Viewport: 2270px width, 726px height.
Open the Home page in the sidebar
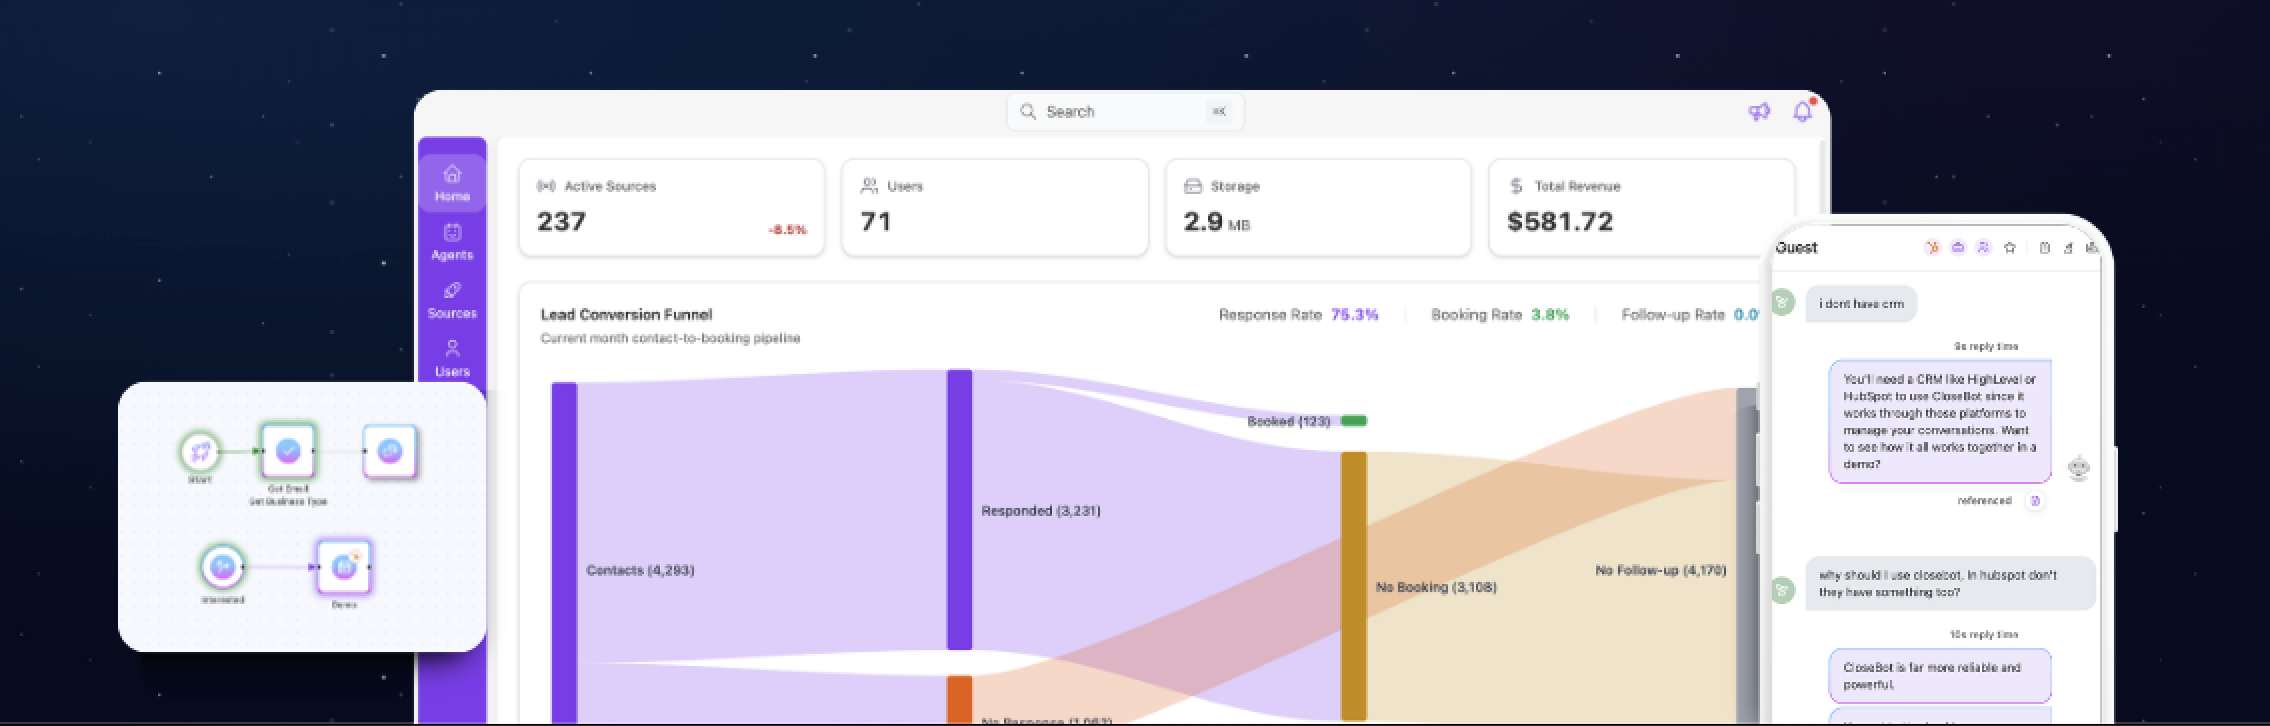[452, 184]
